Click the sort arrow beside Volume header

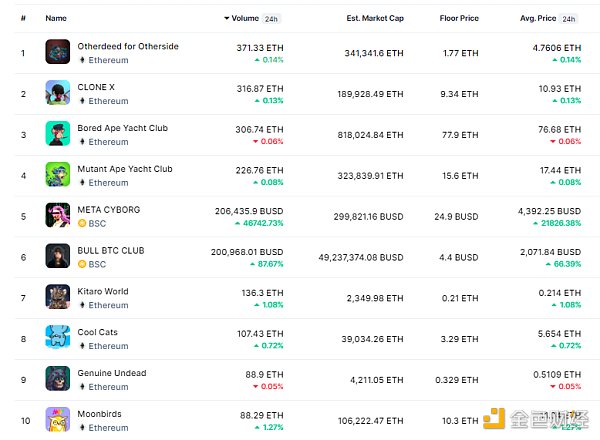click(x=226, y=18)
